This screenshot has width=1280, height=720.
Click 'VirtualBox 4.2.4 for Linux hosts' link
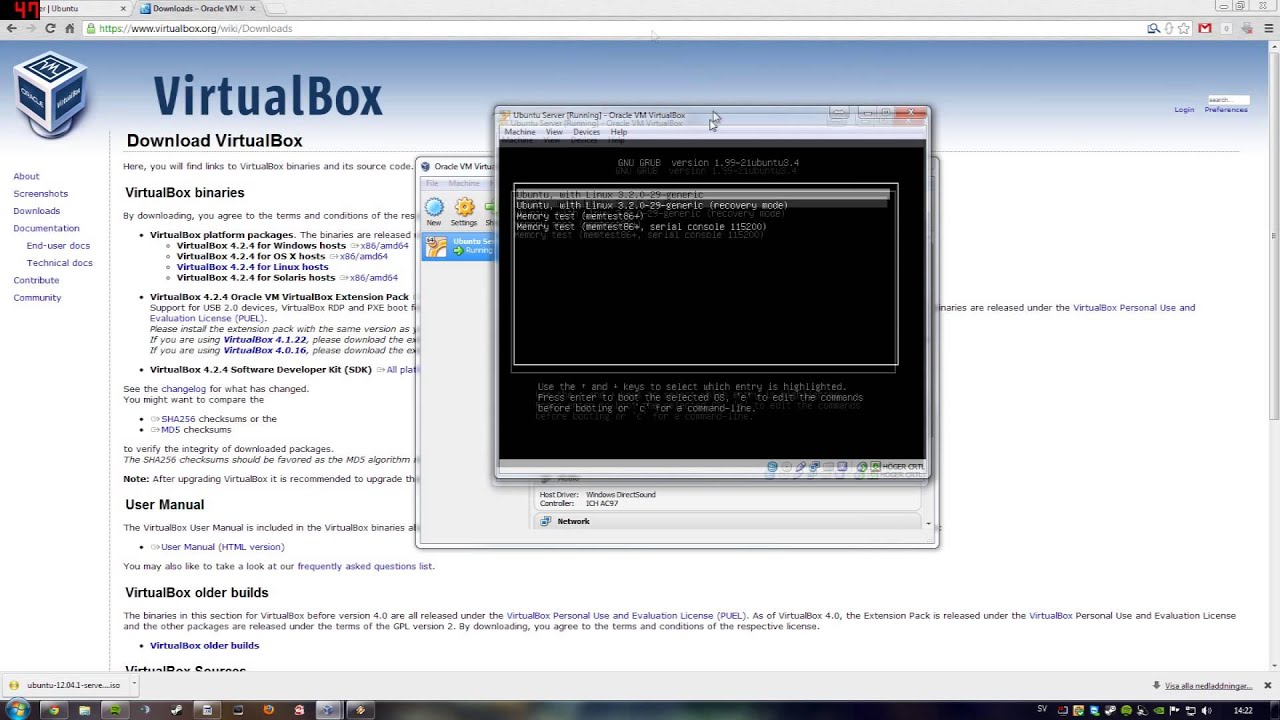tap(252, 267)
